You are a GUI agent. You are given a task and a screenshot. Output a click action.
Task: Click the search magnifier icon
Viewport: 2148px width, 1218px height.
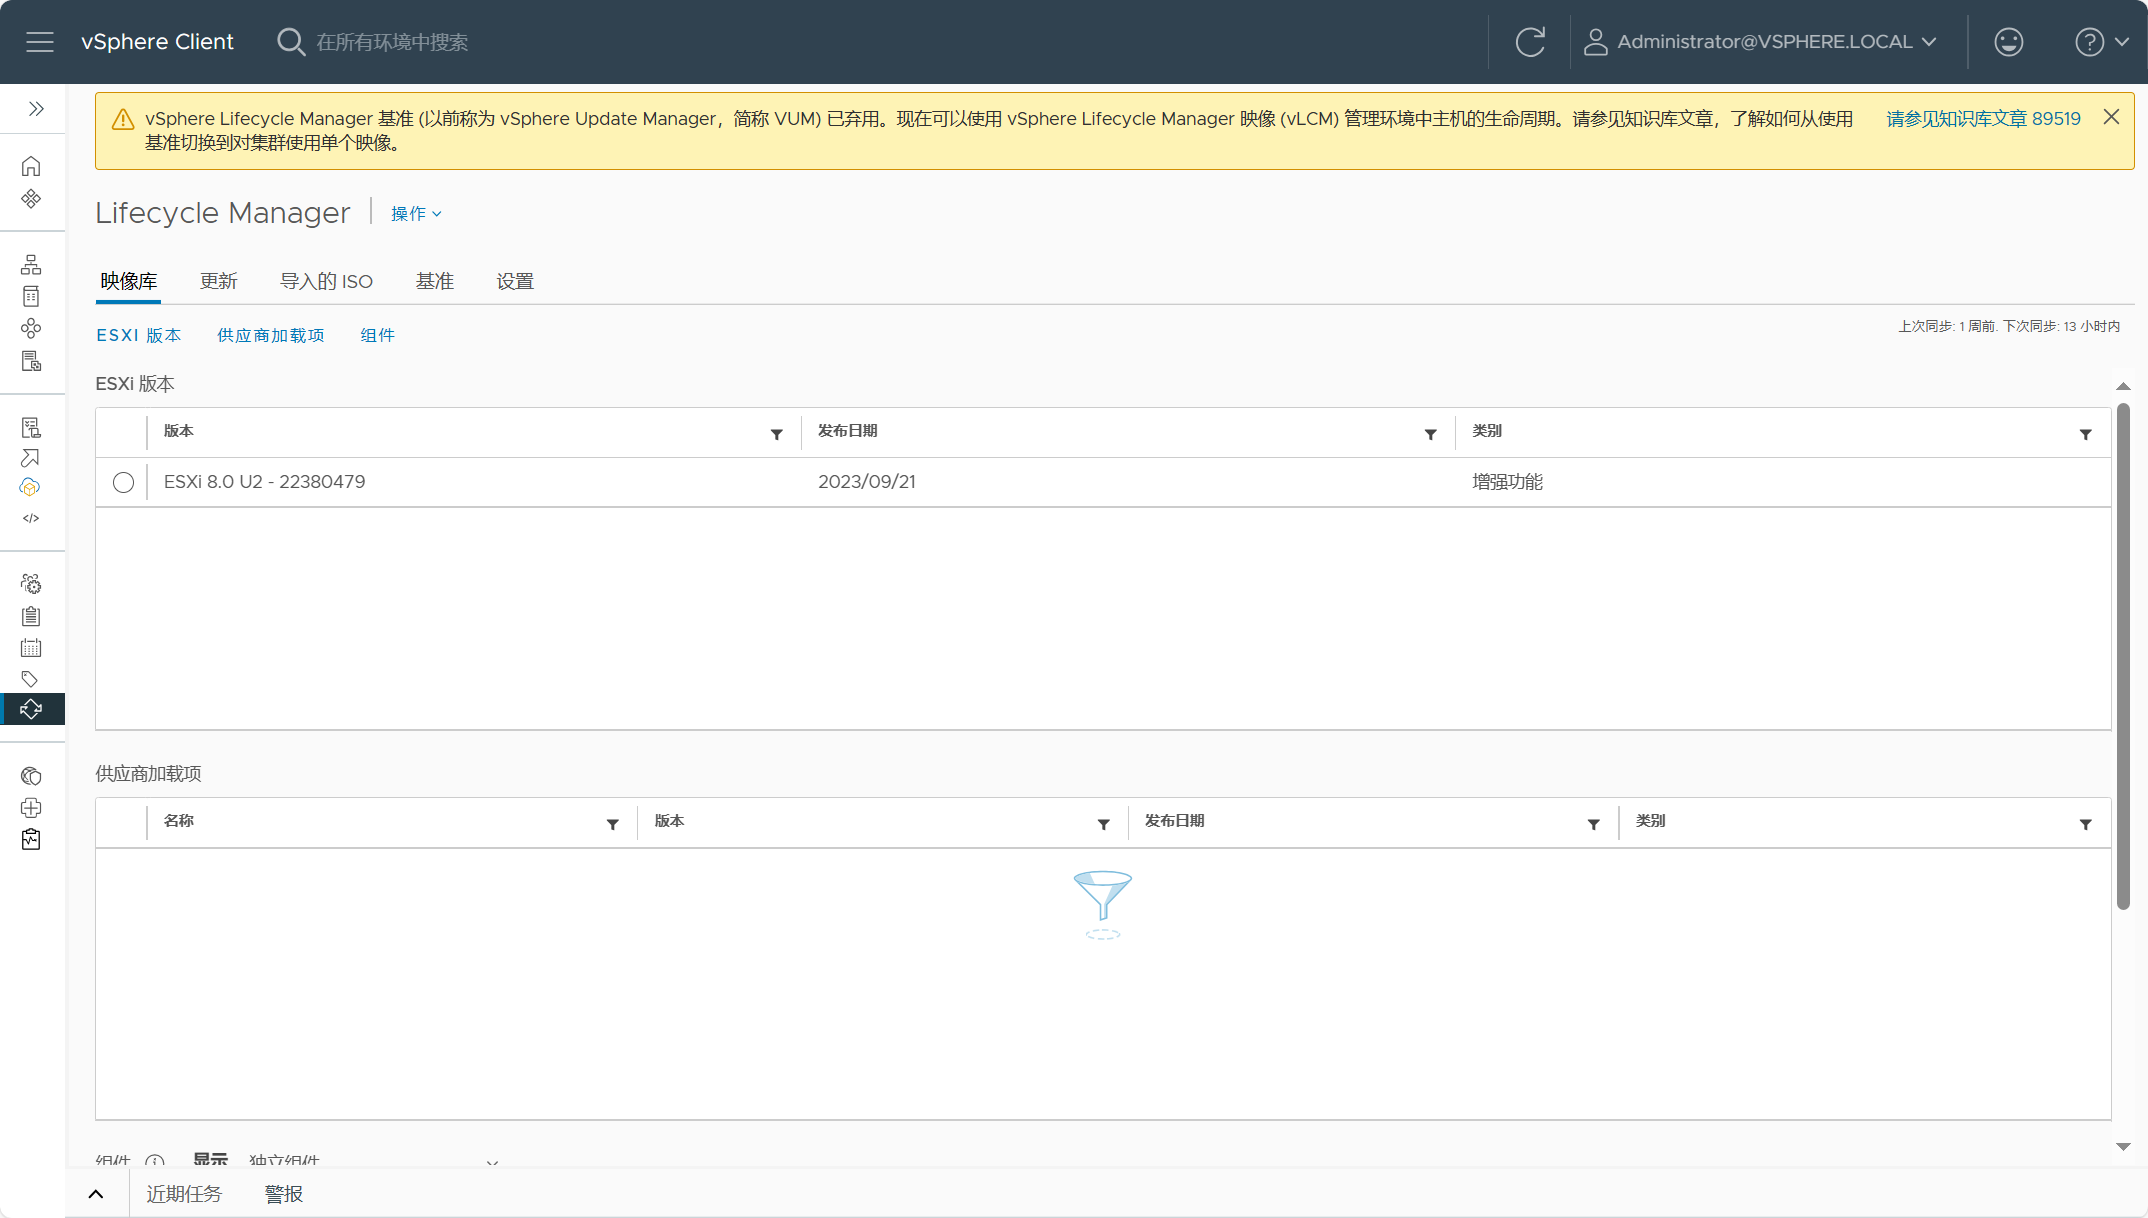point(290,42)
